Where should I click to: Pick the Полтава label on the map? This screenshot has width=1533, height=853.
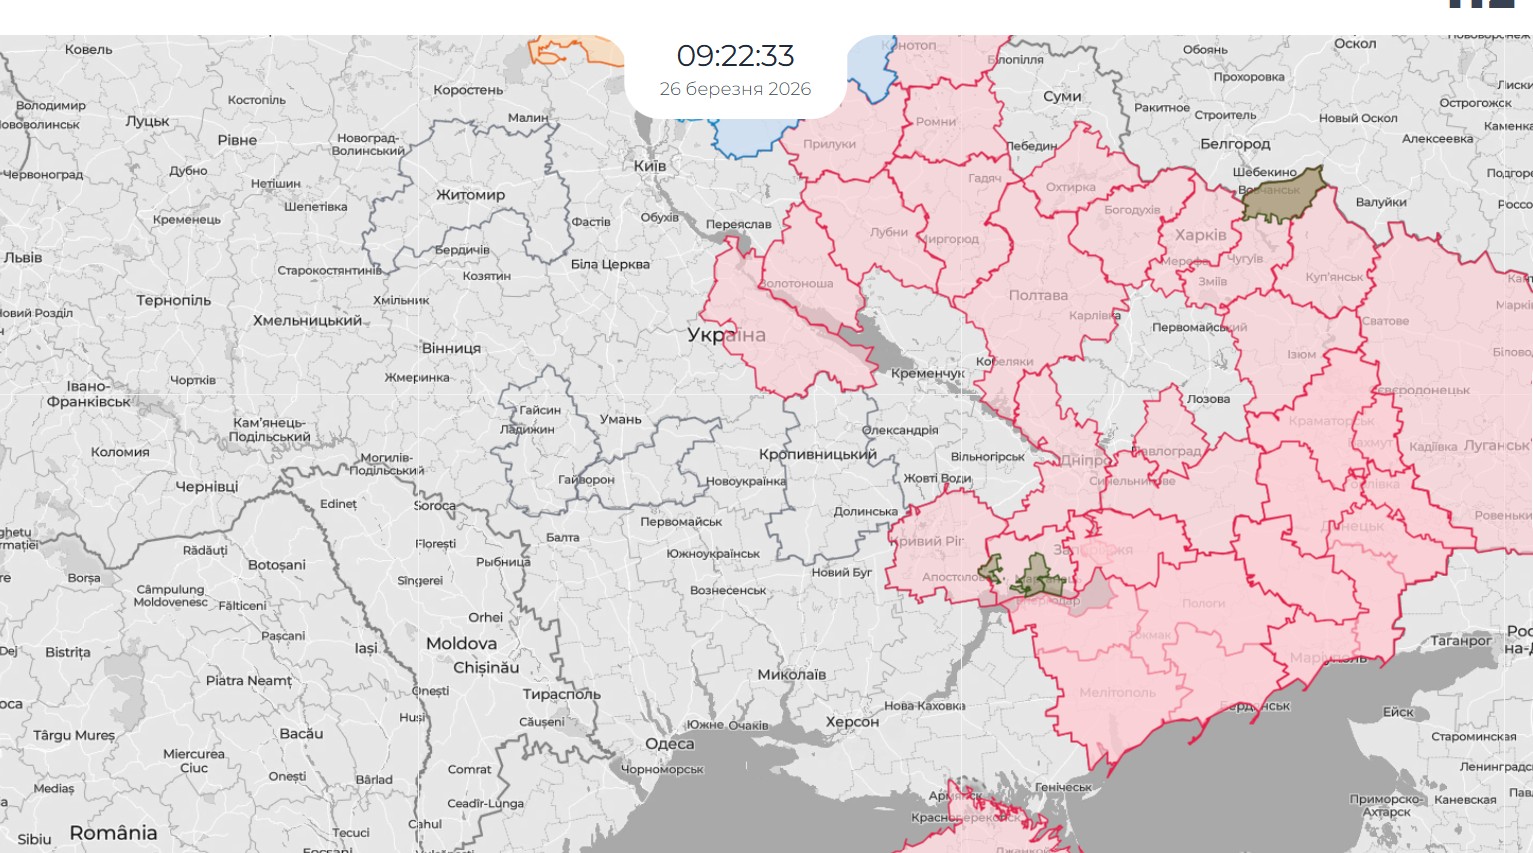1038,295
